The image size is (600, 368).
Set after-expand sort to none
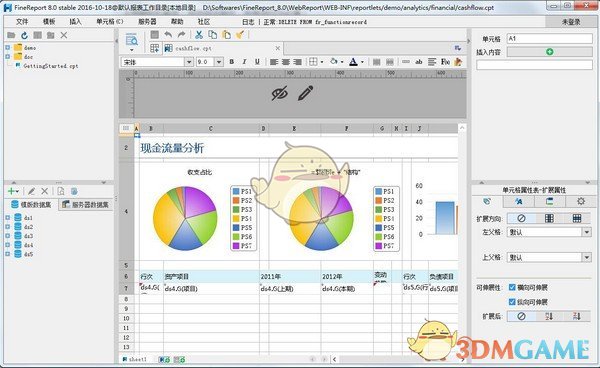(x=521, y=316)
